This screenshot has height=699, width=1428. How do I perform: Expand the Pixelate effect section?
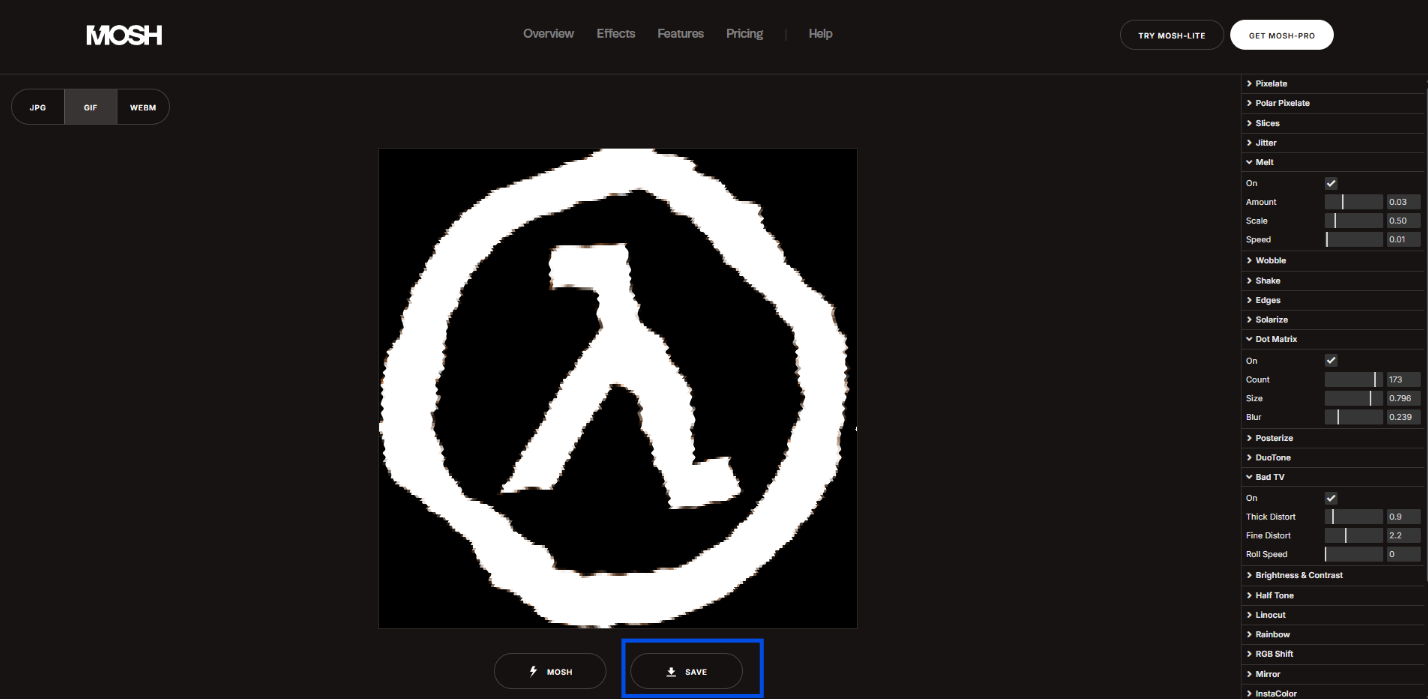click(x=1333, y=84)
